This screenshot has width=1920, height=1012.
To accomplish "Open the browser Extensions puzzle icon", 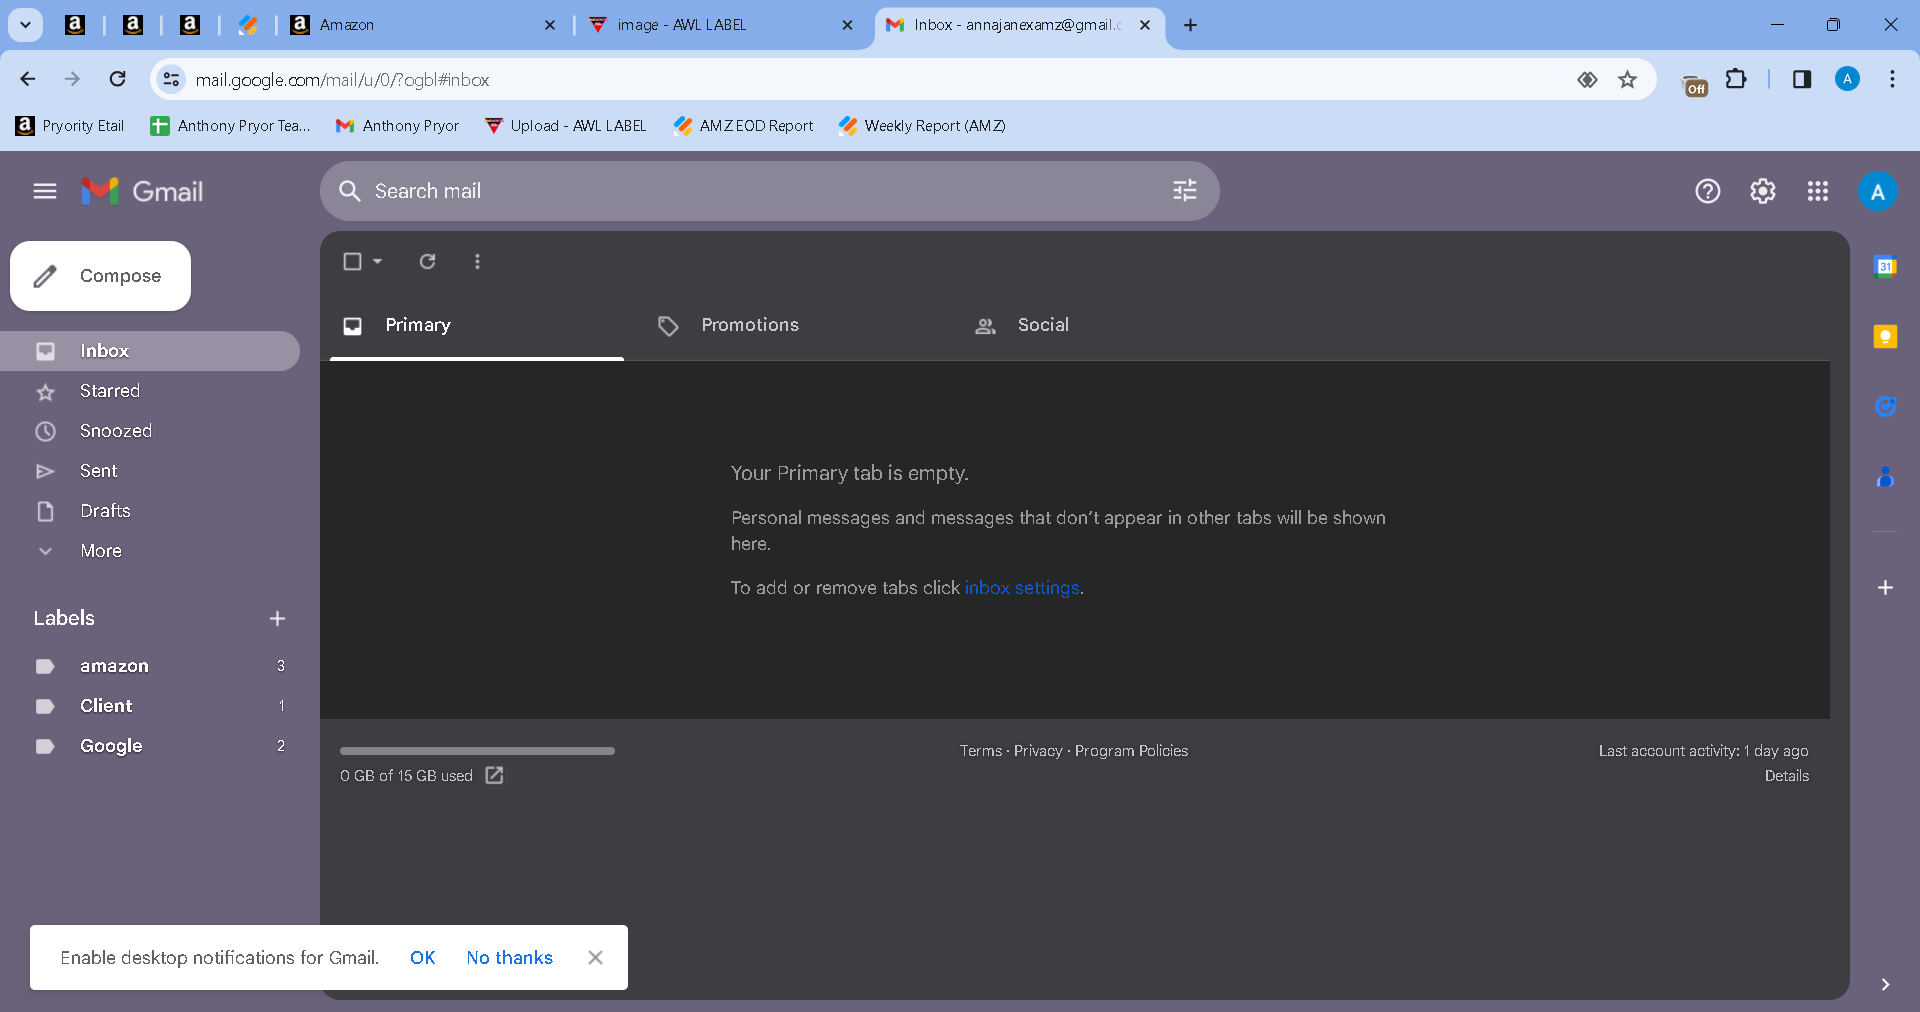I will pyautogui.click(x=1737, y=79).
